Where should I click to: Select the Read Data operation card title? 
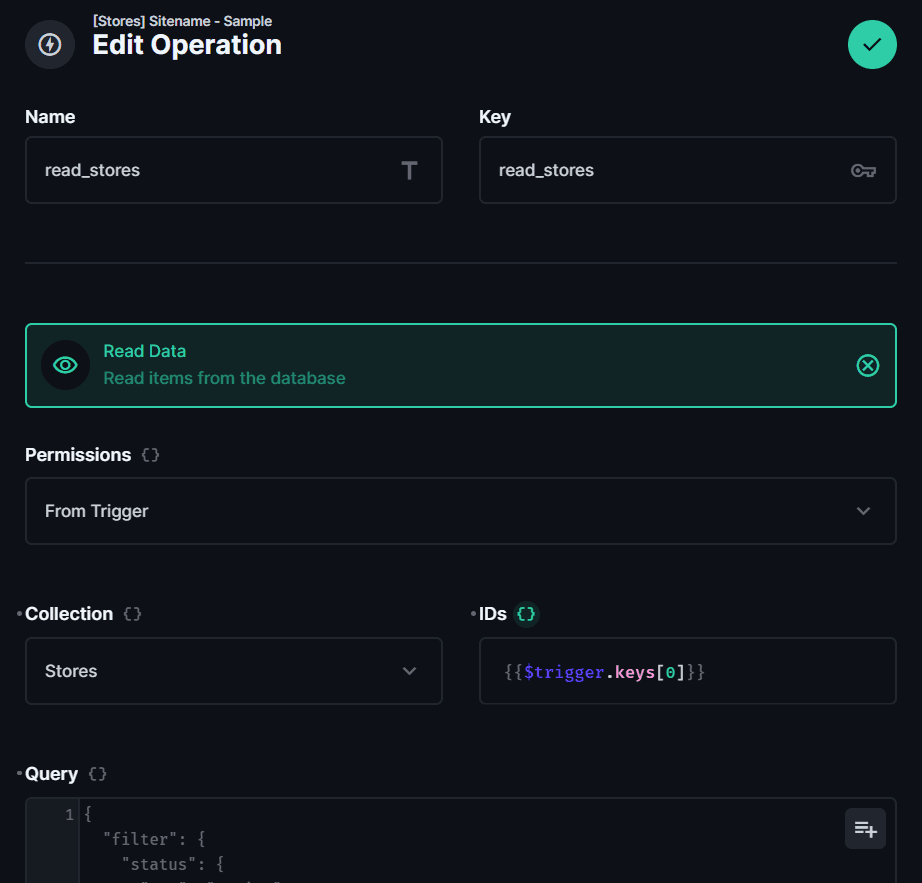(x=145, y=351)
